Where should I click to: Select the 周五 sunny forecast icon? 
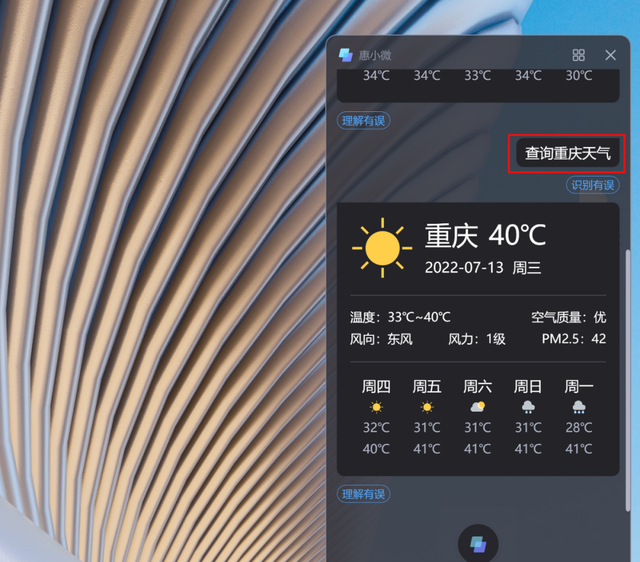pyautogui.click(x=427, y=407)
